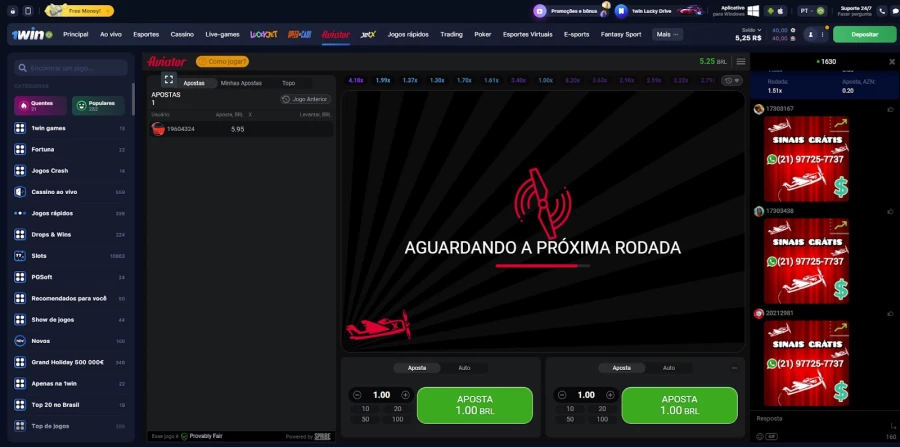Open the Drops & Wins category icon
The image size is (900, 447).
tap(20, 234)
